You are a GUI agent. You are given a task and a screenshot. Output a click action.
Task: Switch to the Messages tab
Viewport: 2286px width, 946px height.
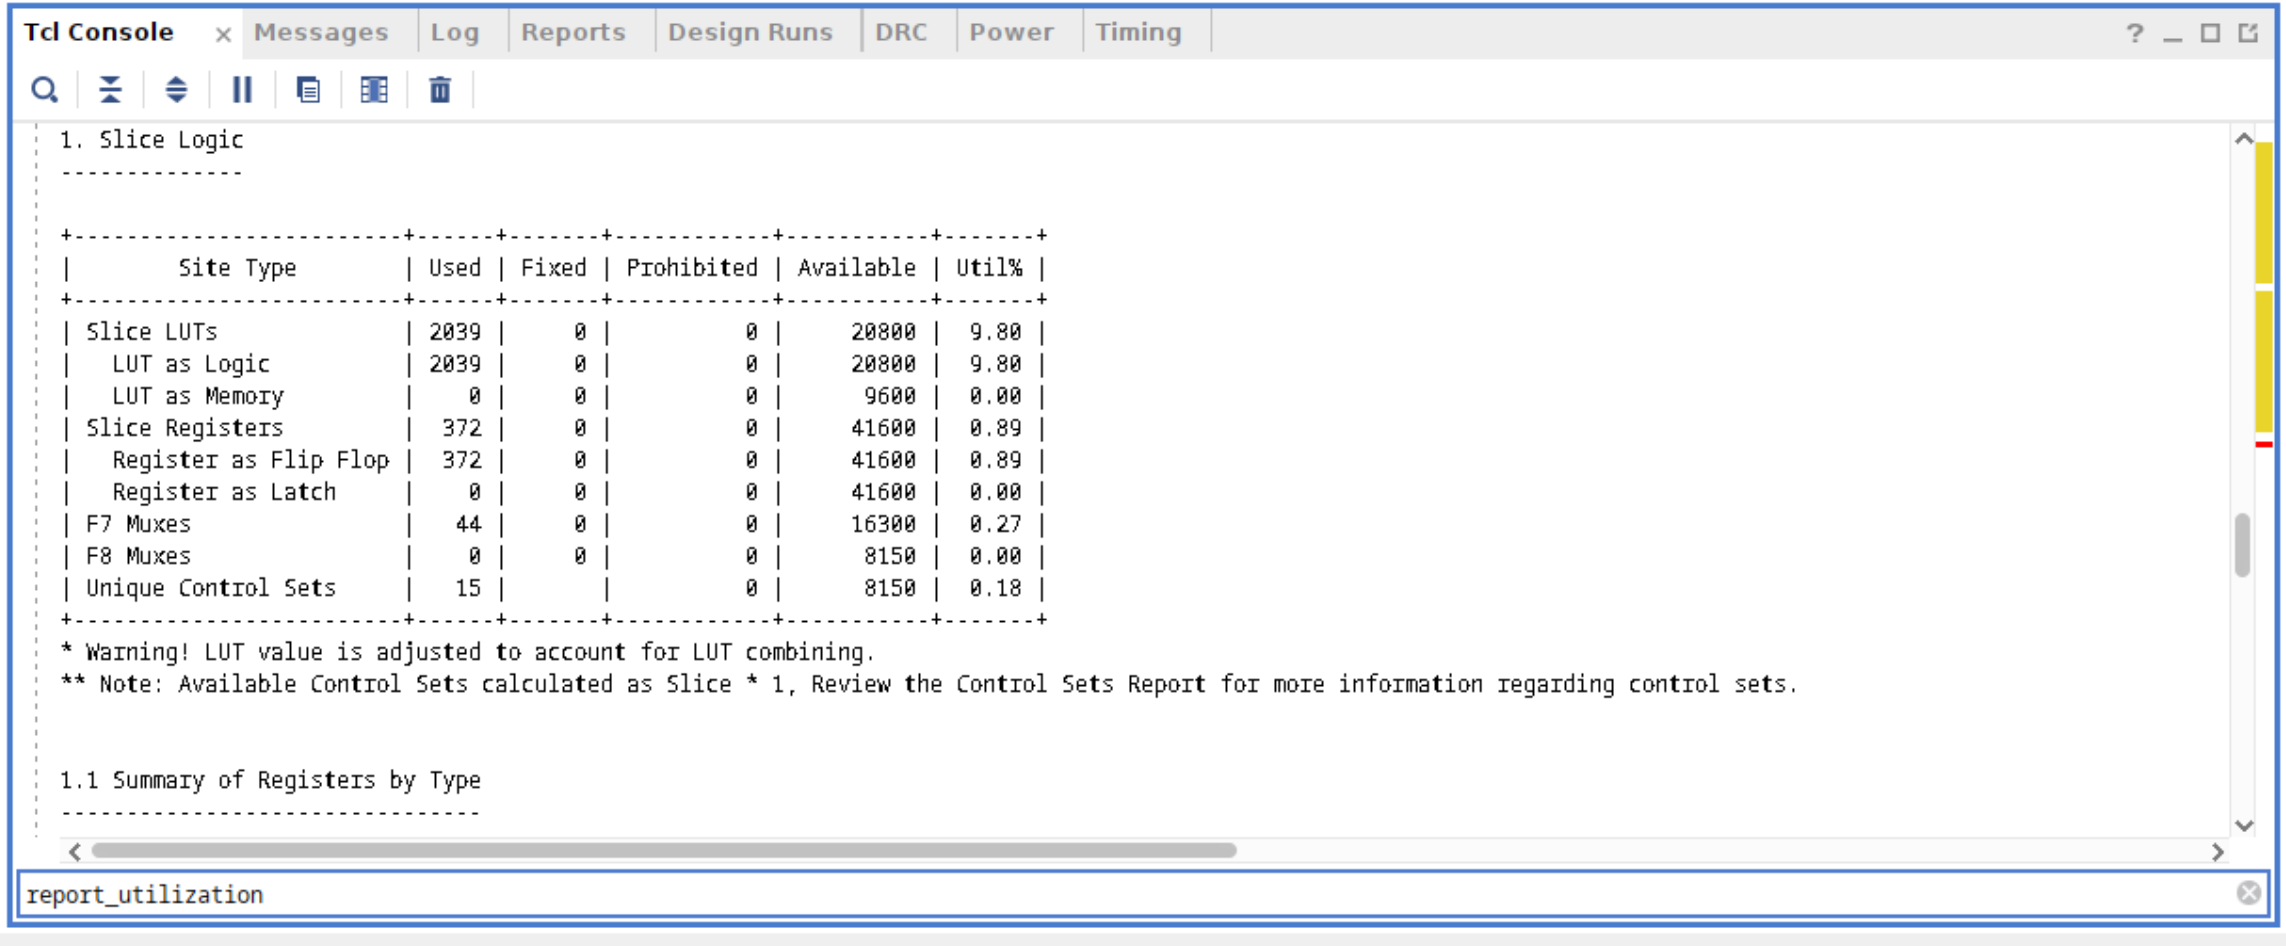pyautogui.click(x=321, y=32)
